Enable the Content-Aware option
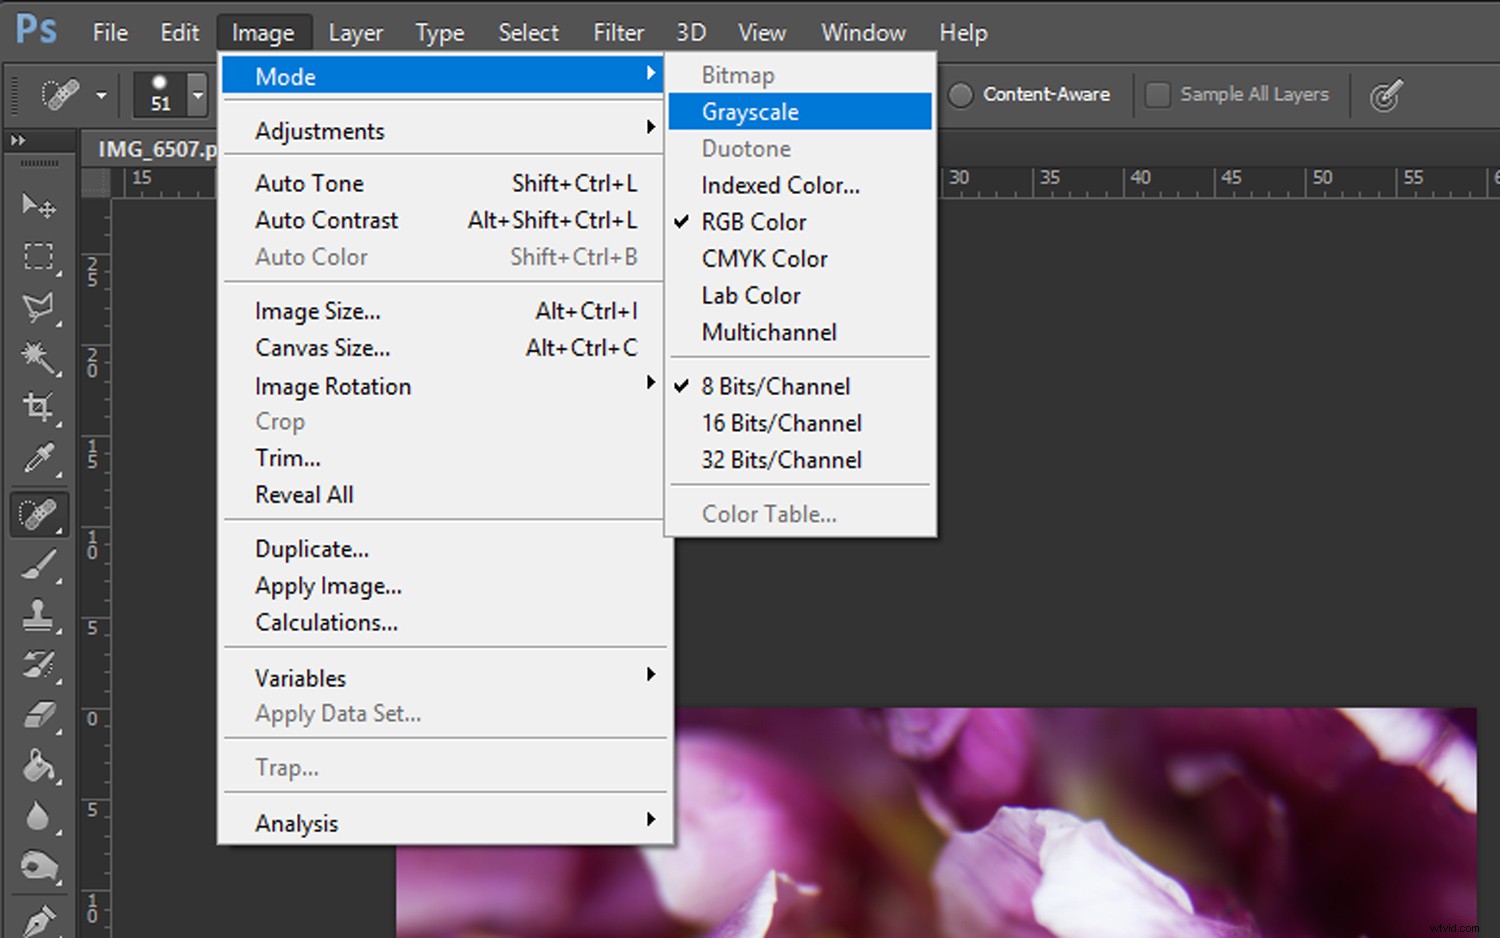 coord(959,94)
